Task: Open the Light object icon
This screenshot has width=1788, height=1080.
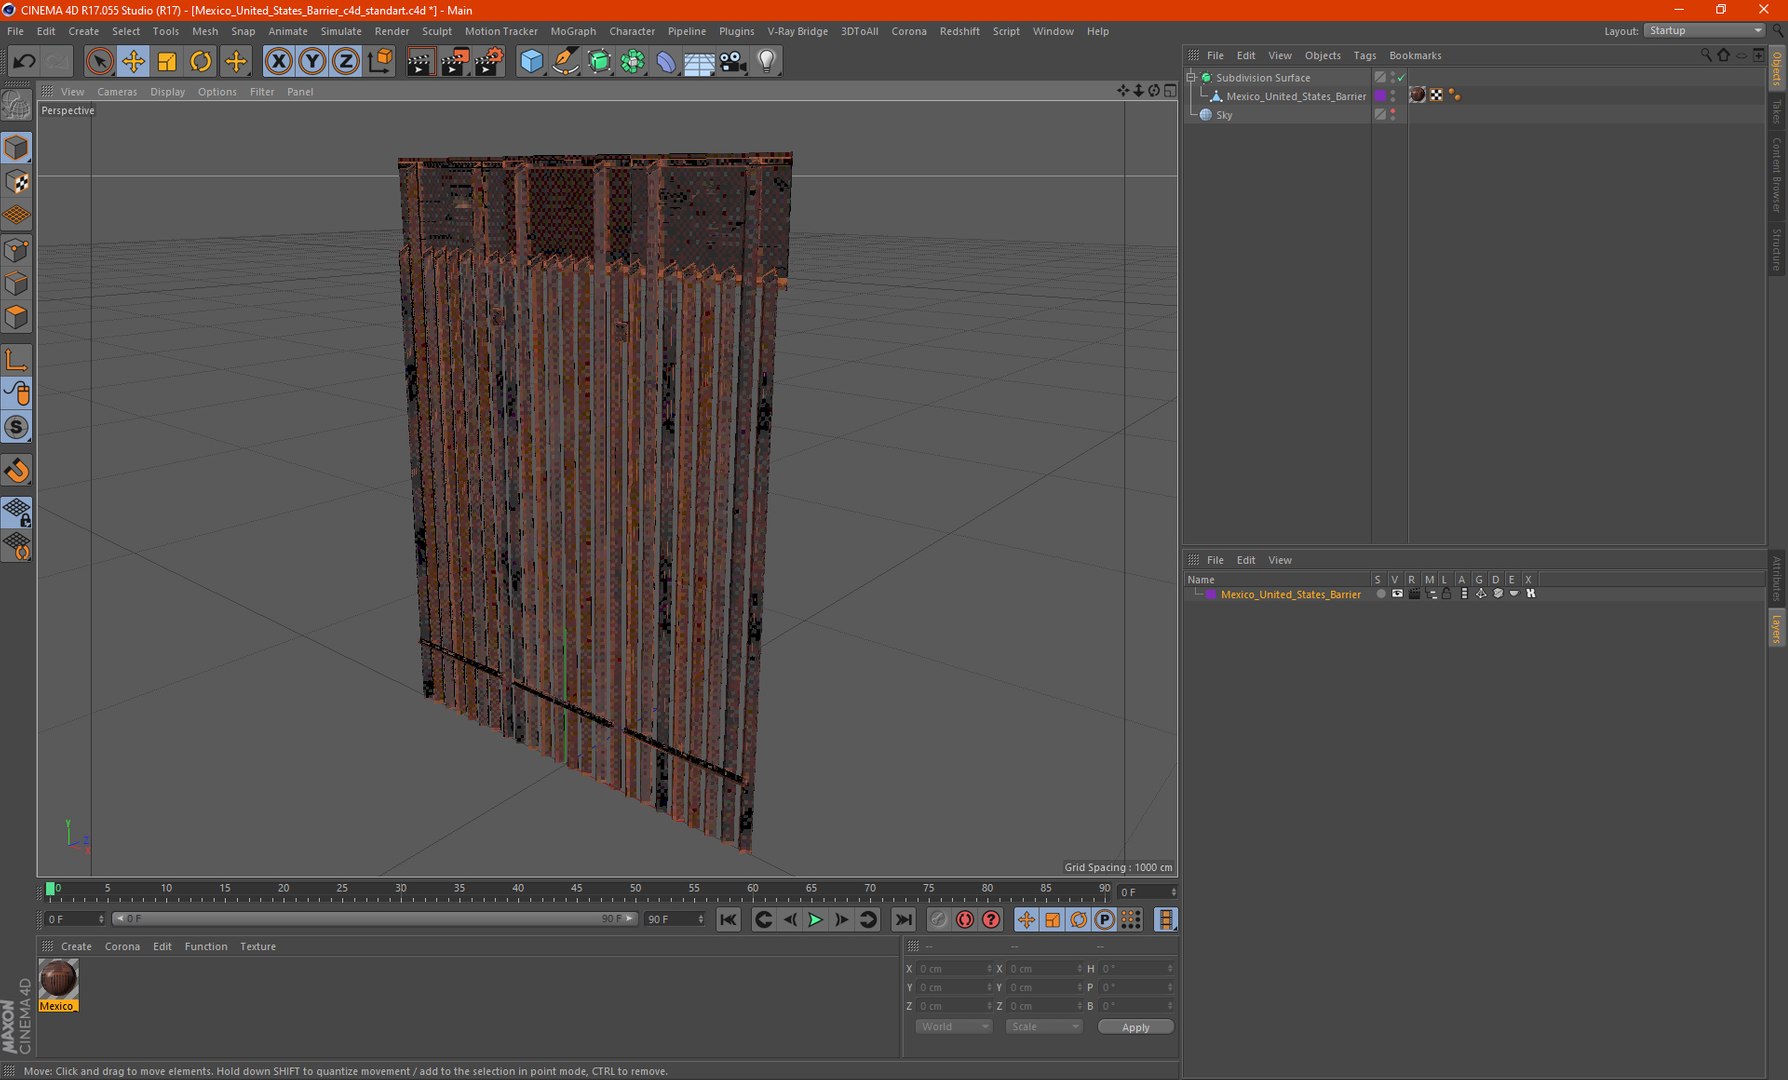Action: click(766, 62)
